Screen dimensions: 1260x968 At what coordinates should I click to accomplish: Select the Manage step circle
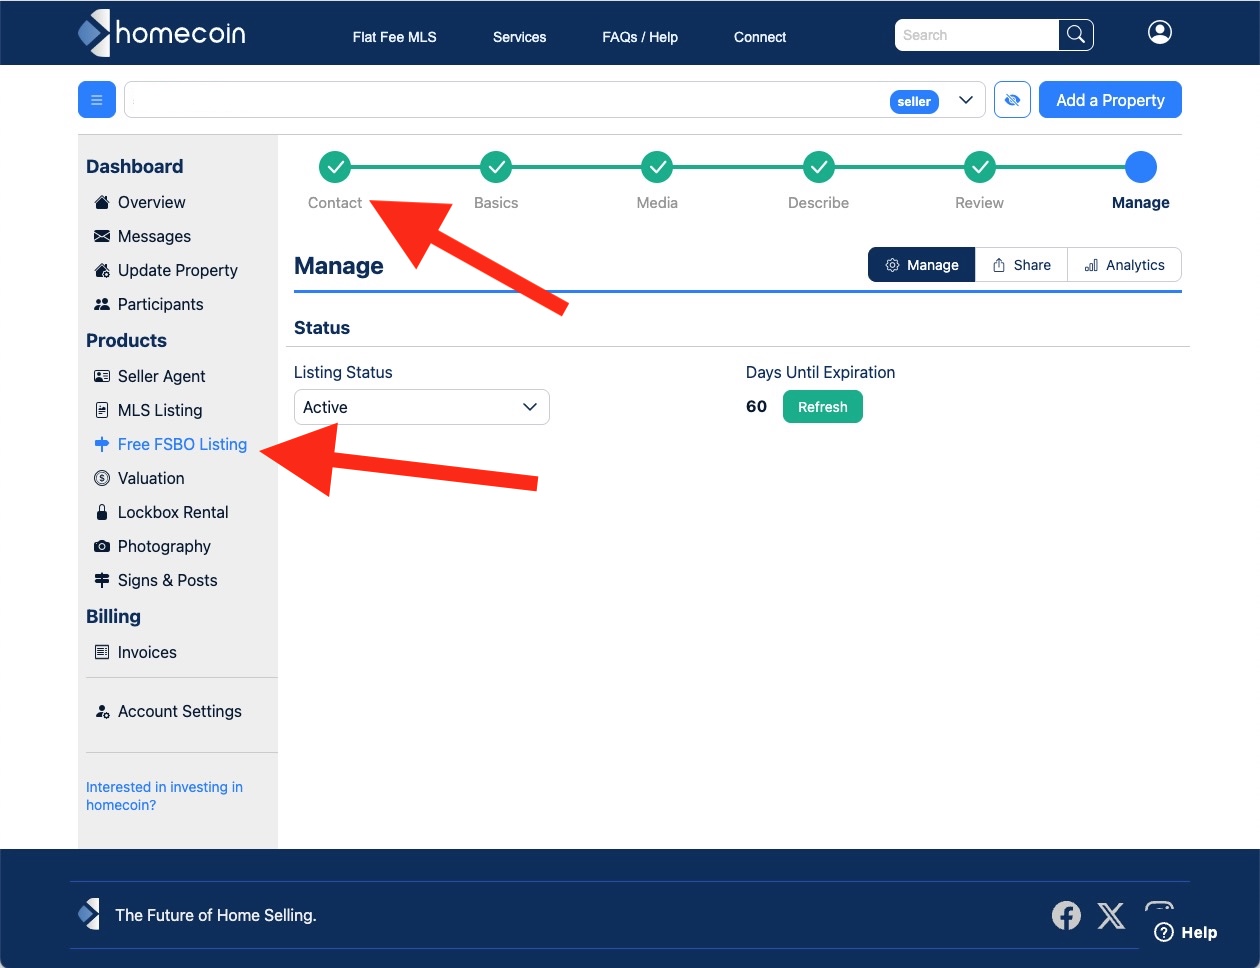coord(1140,167)
